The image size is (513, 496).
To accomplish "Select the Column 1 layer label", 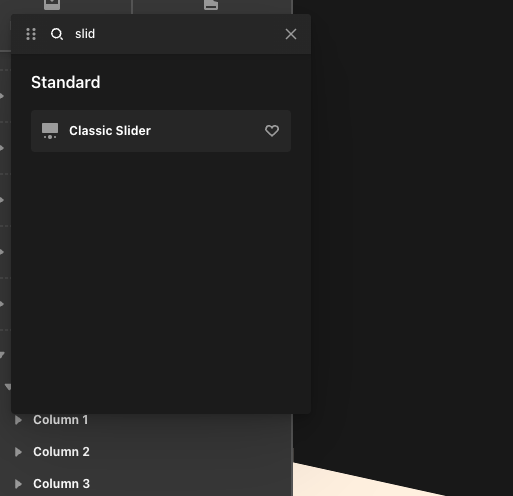I will pyautogui.click(x=61, y=420).
